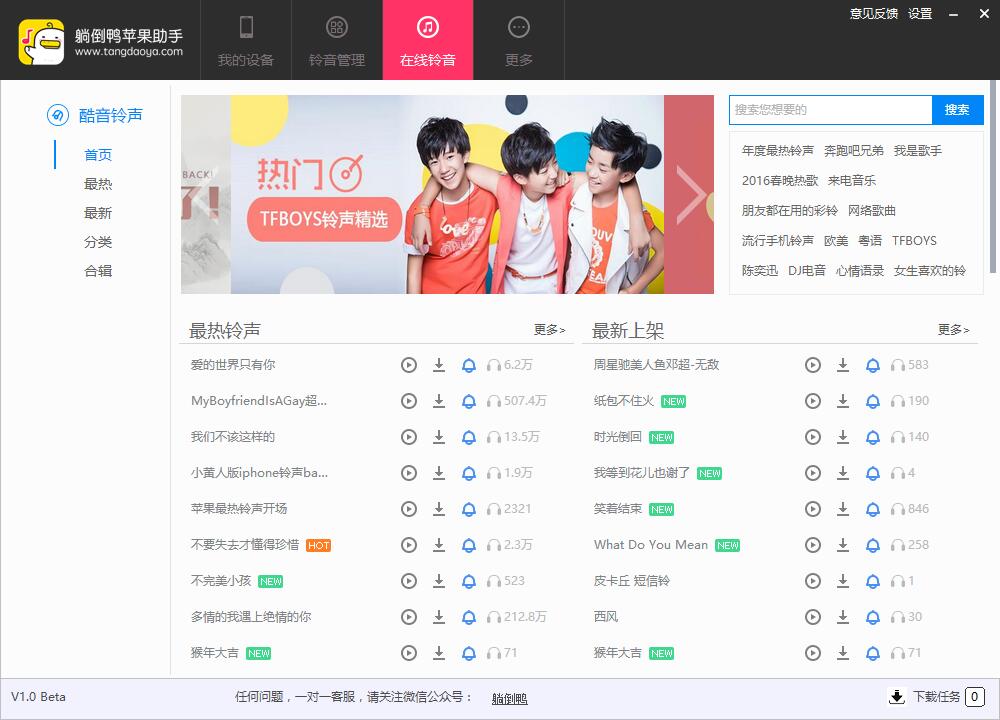Open download tasks icon in status bar

pos(897,696)
